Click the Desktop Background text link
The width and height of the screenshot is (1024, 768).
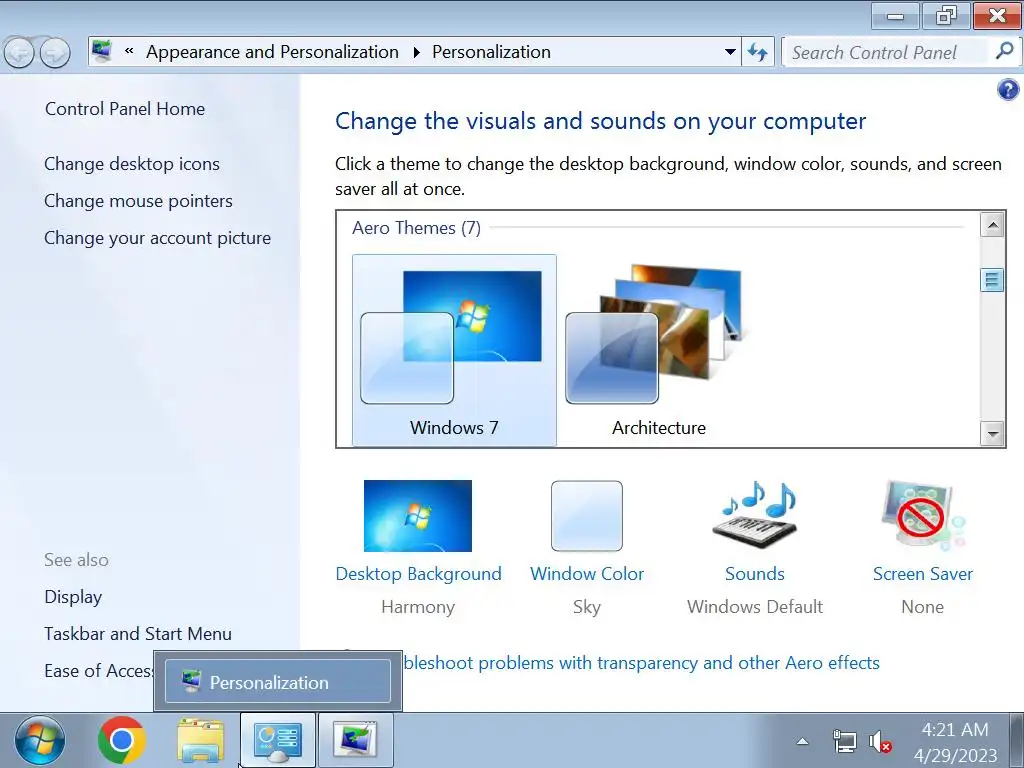419,573
